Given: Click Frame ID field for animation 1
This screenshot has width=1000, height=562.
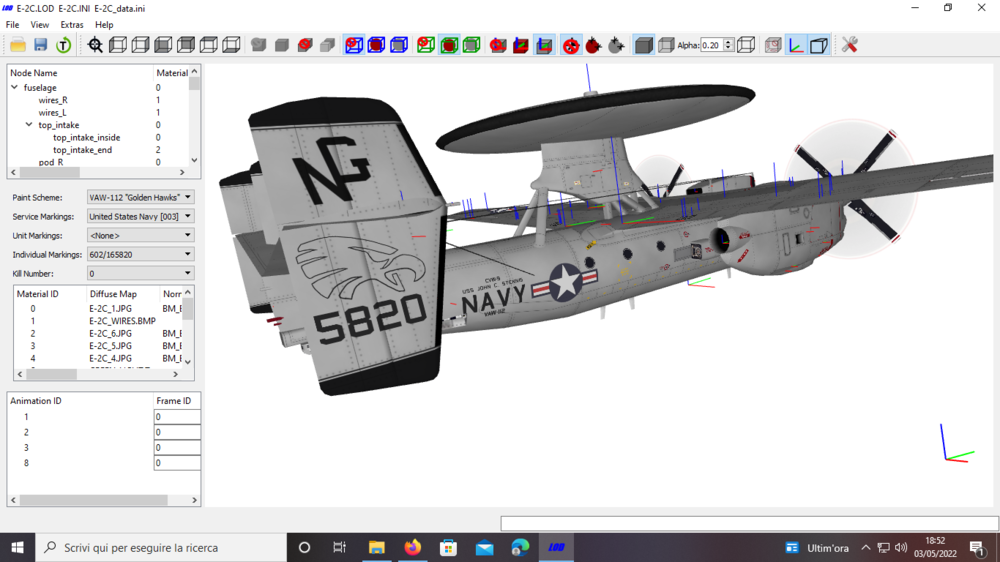Looking at the screenshot, I should [177, 417].
